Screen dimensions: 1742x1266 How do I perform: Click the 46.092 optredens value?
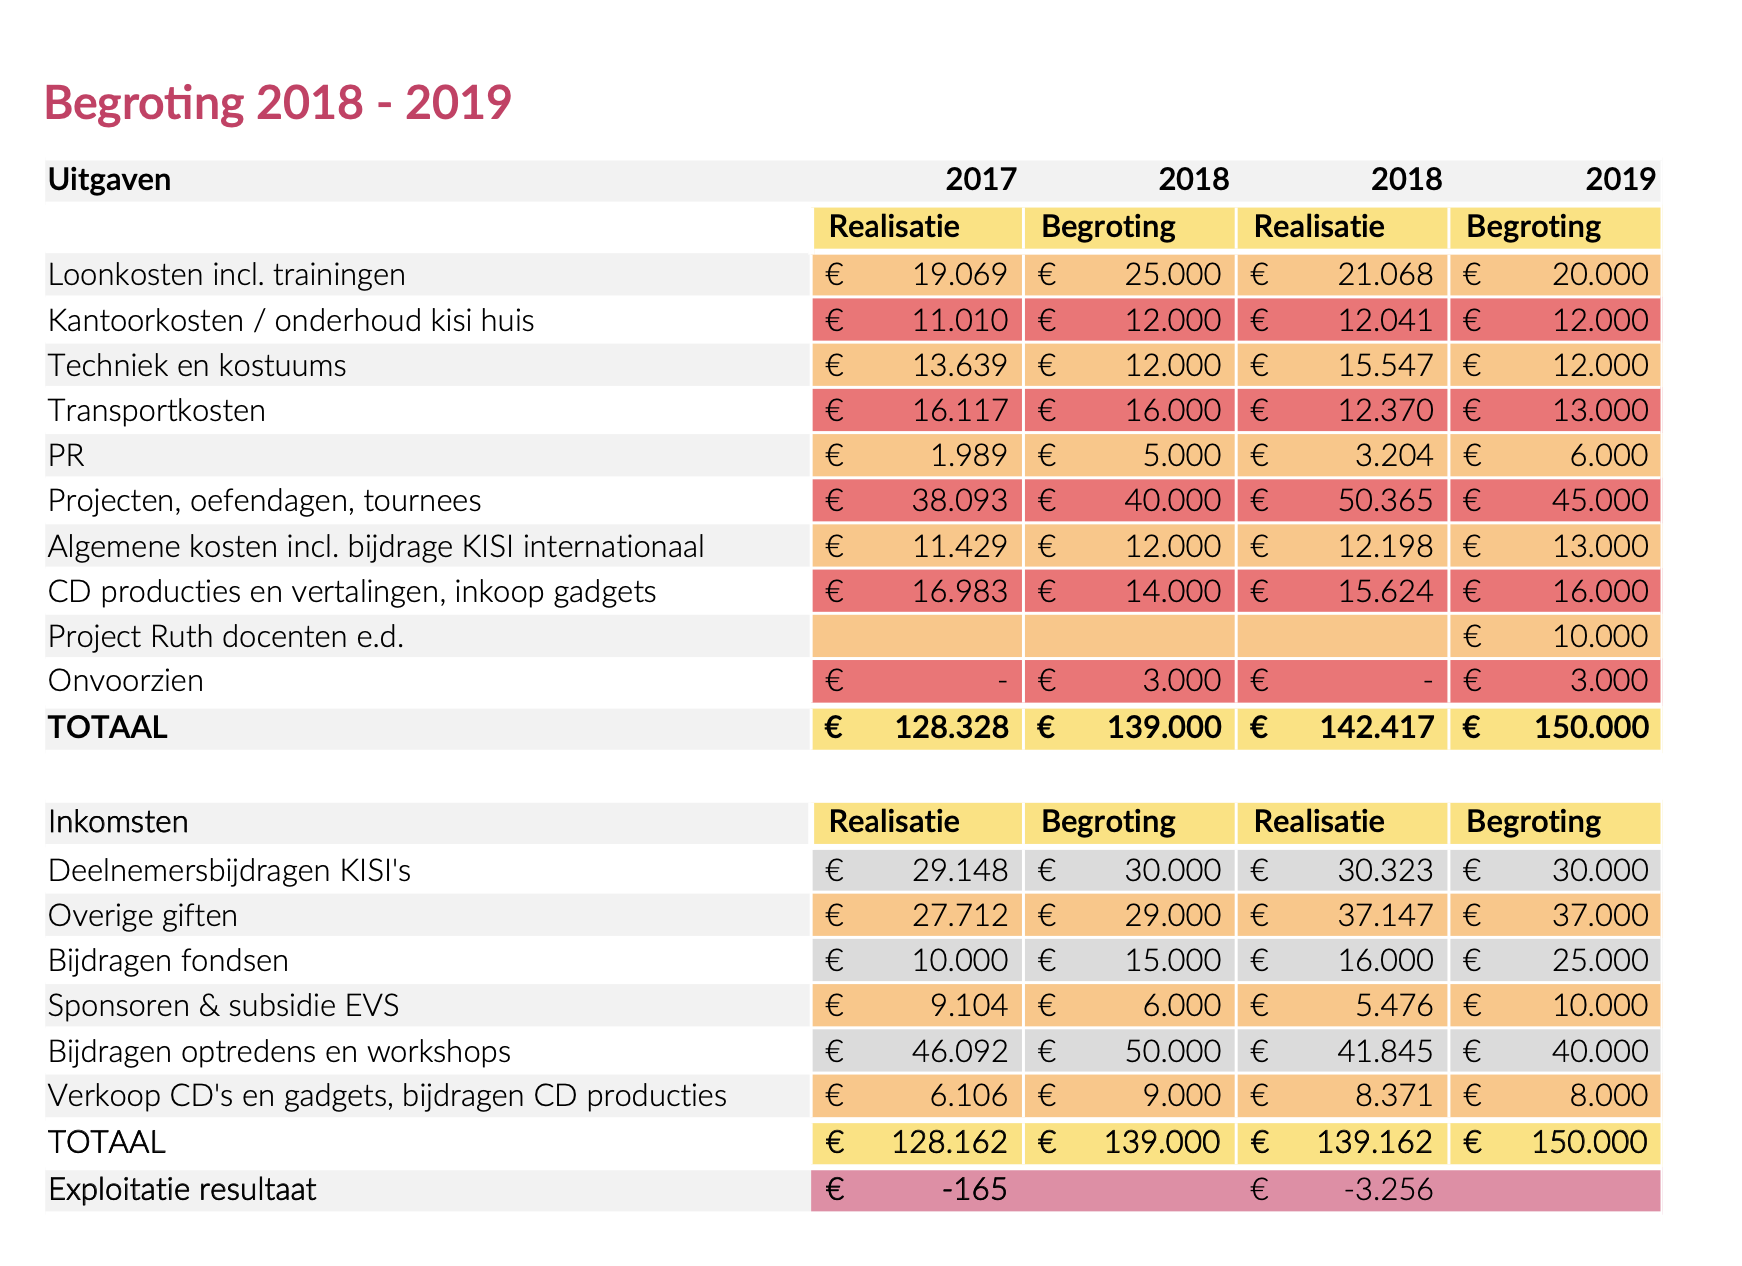click(x=960, y=1052)
